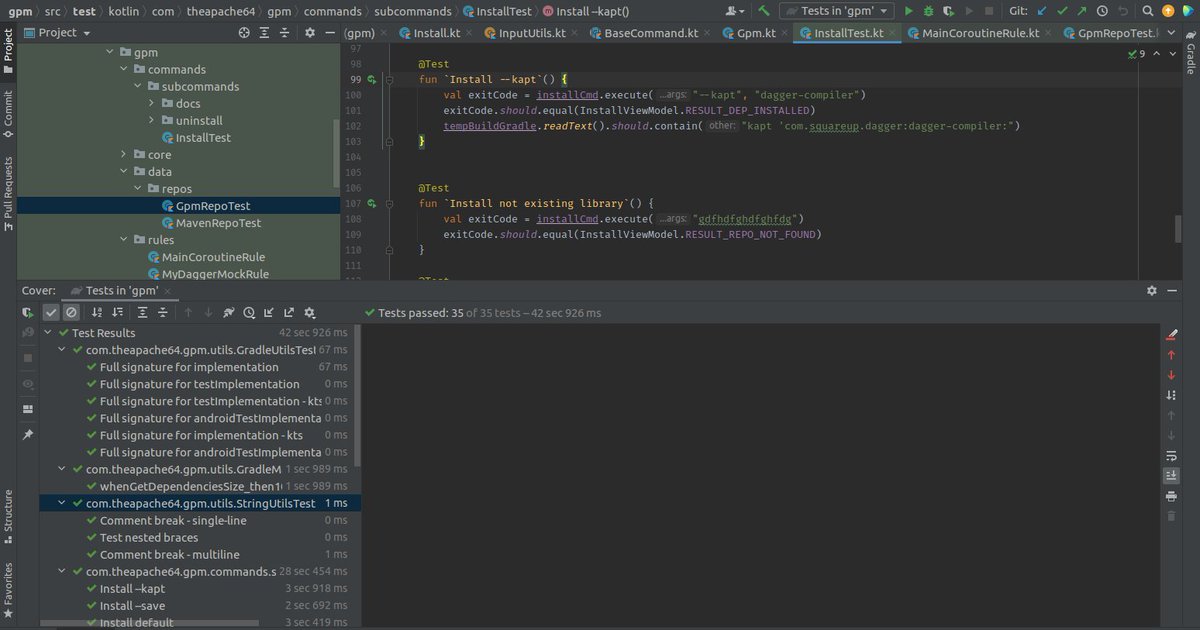Expand all in Project panel
This screenshot has height=630, width=1200.
point(265,32)
